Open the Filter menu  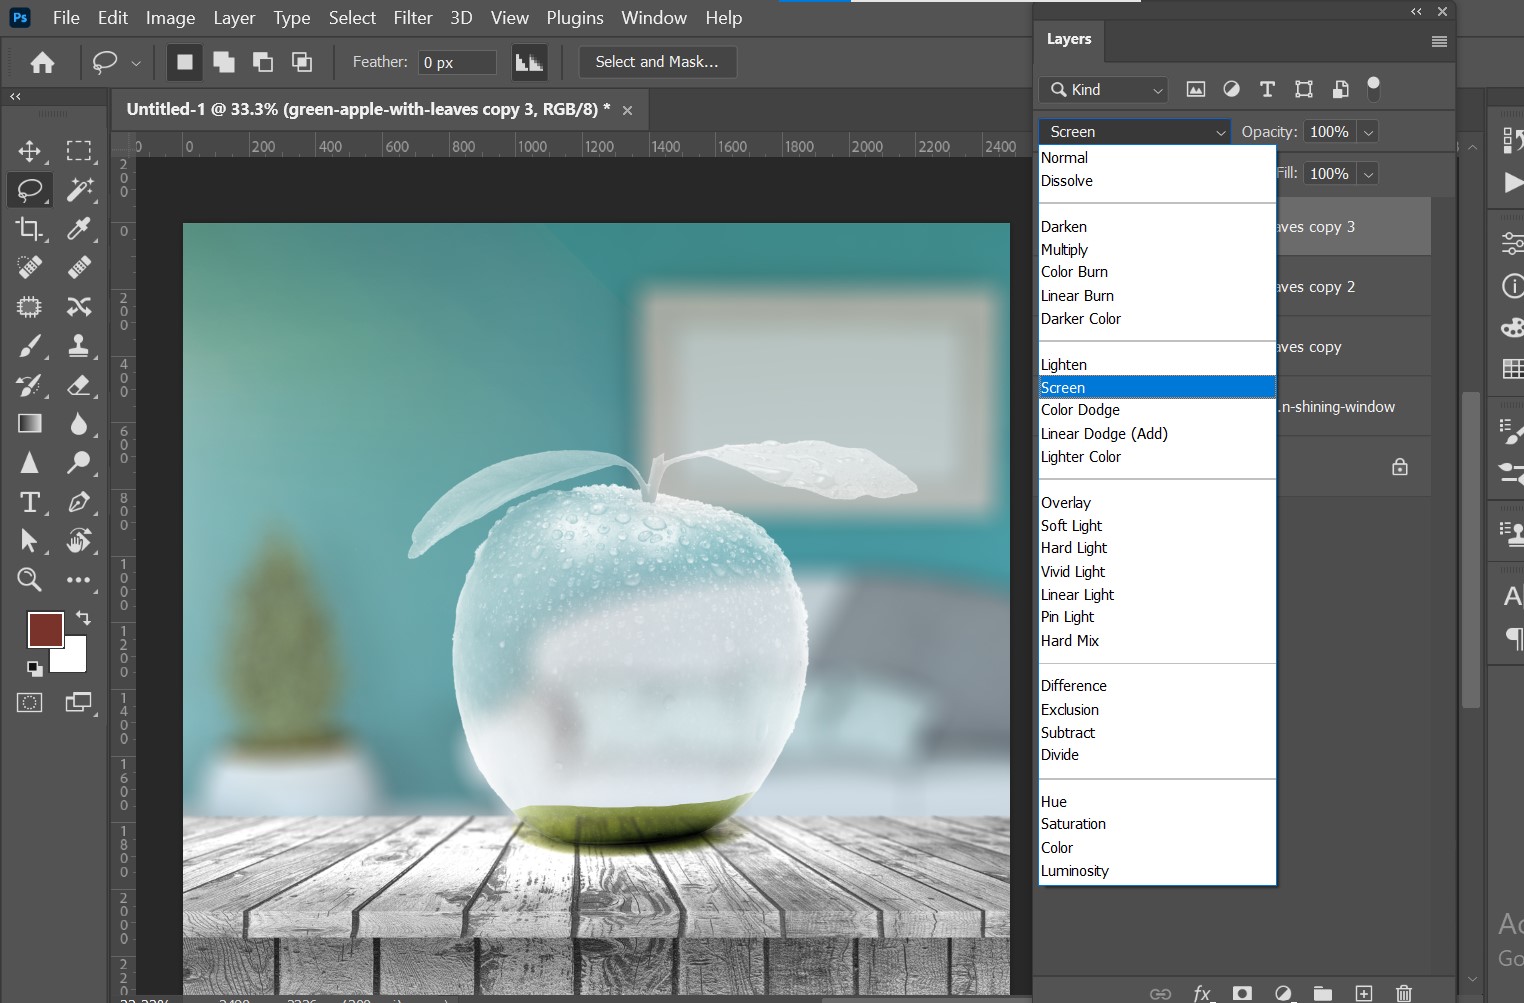coord(412,18)
